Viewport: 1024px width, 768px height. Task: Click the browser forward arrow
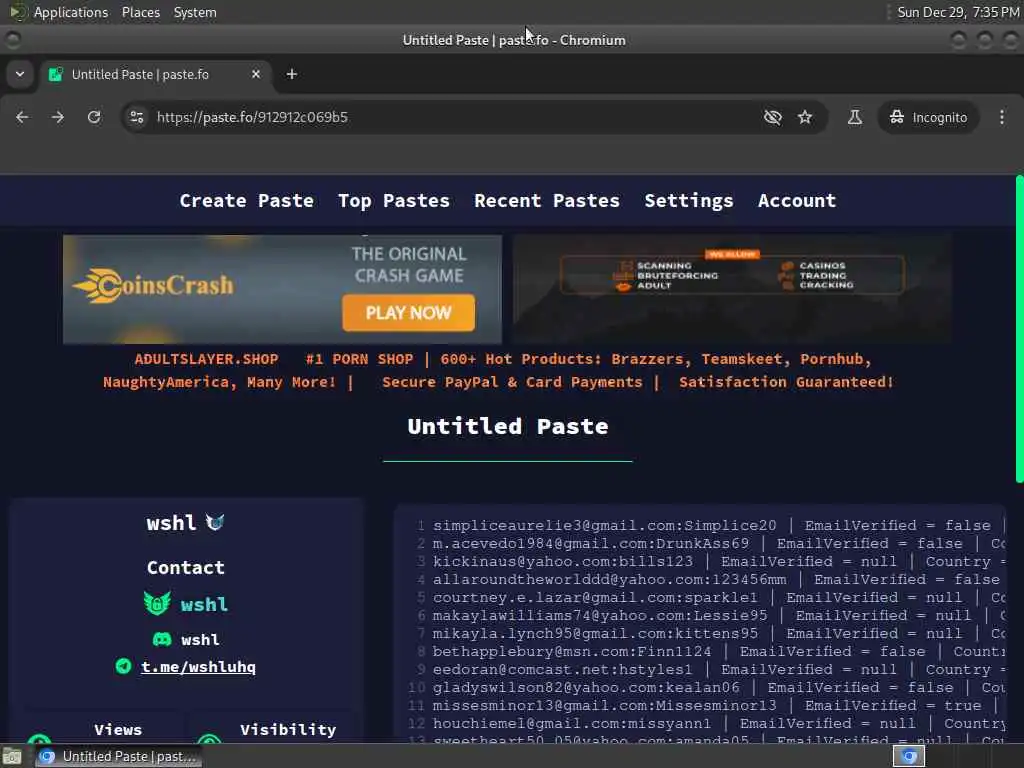coord(58,117)
